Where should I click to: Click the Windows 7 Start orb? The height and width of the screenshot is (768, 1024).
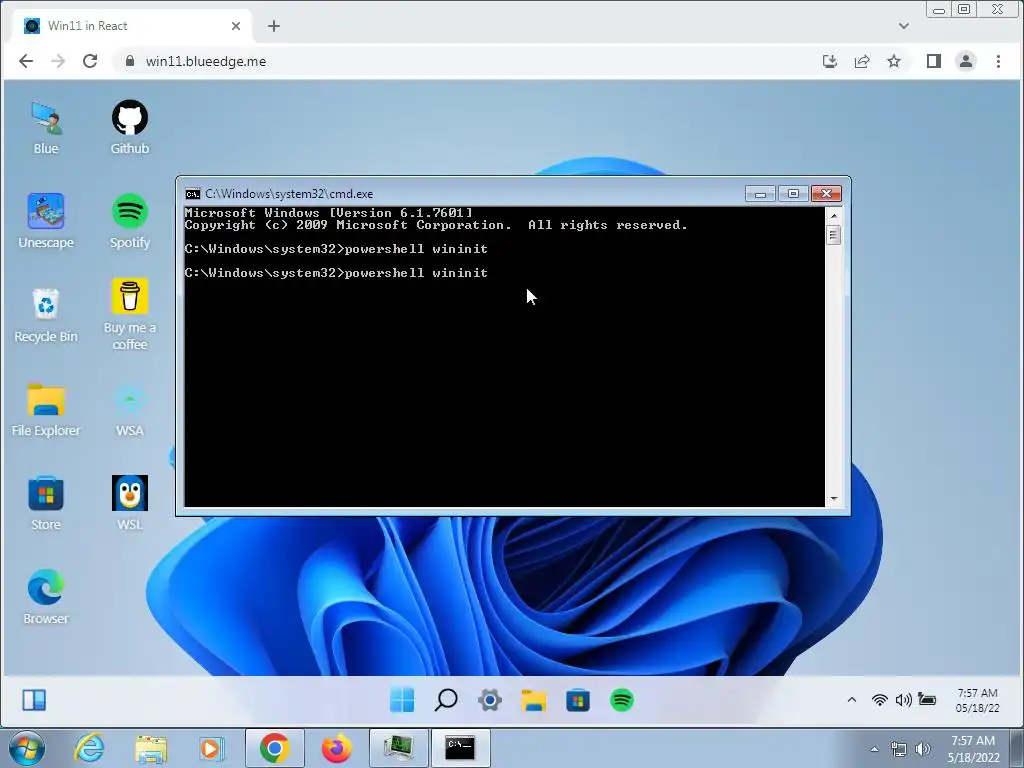point(27,748)
